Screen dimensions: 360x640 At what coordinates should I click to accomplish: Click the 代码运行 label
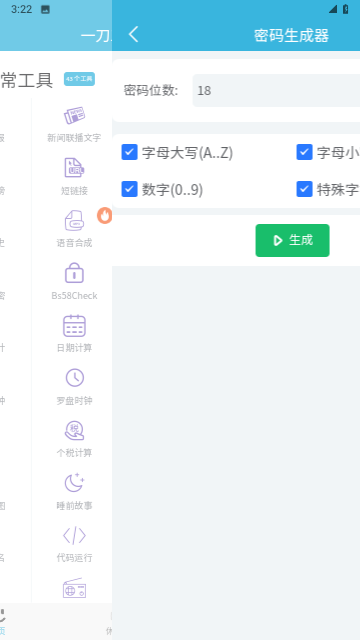coord(74,558)
